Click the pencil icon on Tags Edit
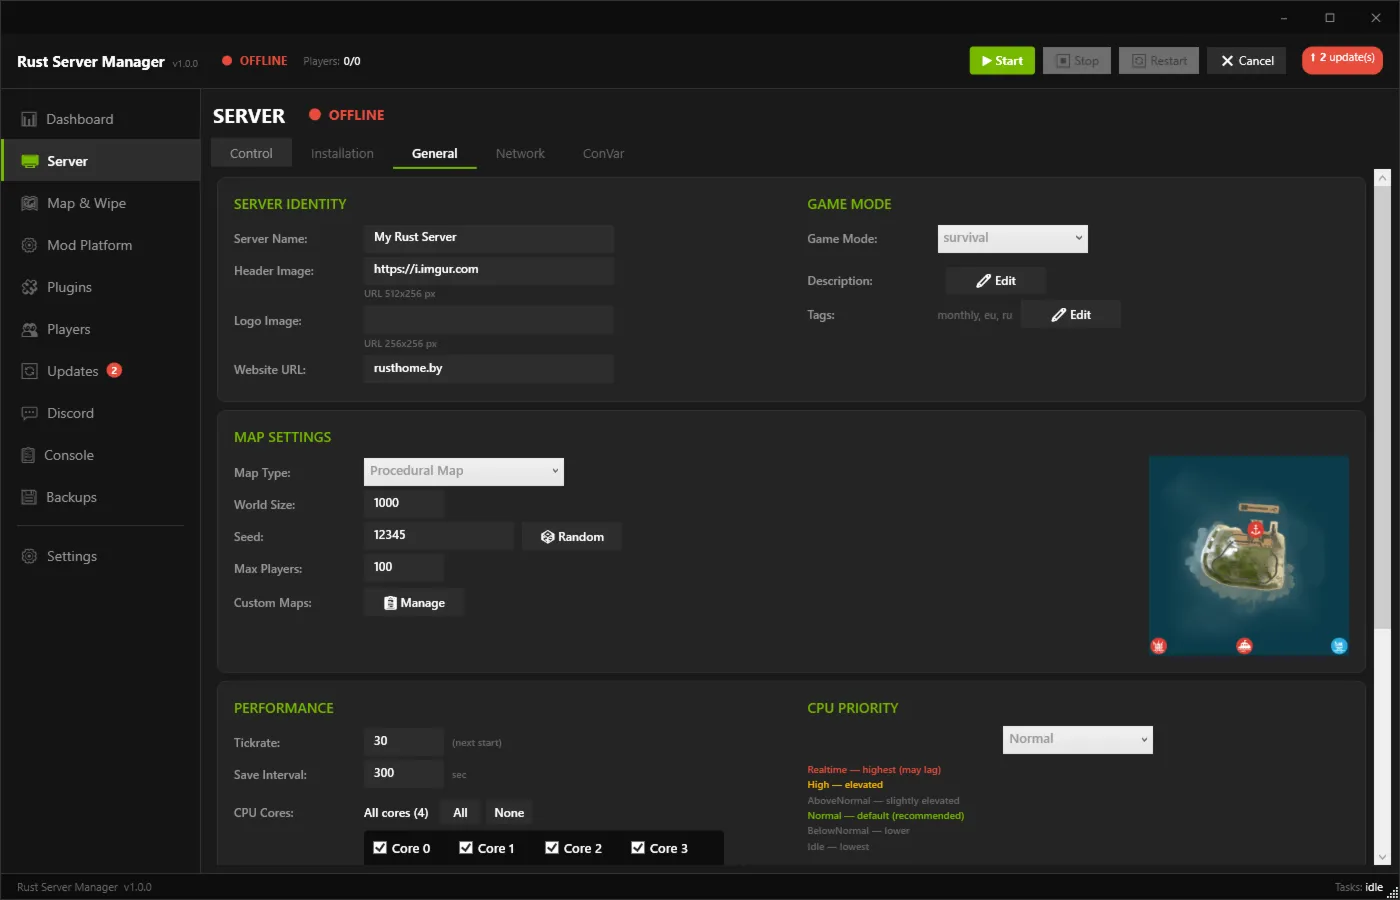 [x=1058, y=315]
